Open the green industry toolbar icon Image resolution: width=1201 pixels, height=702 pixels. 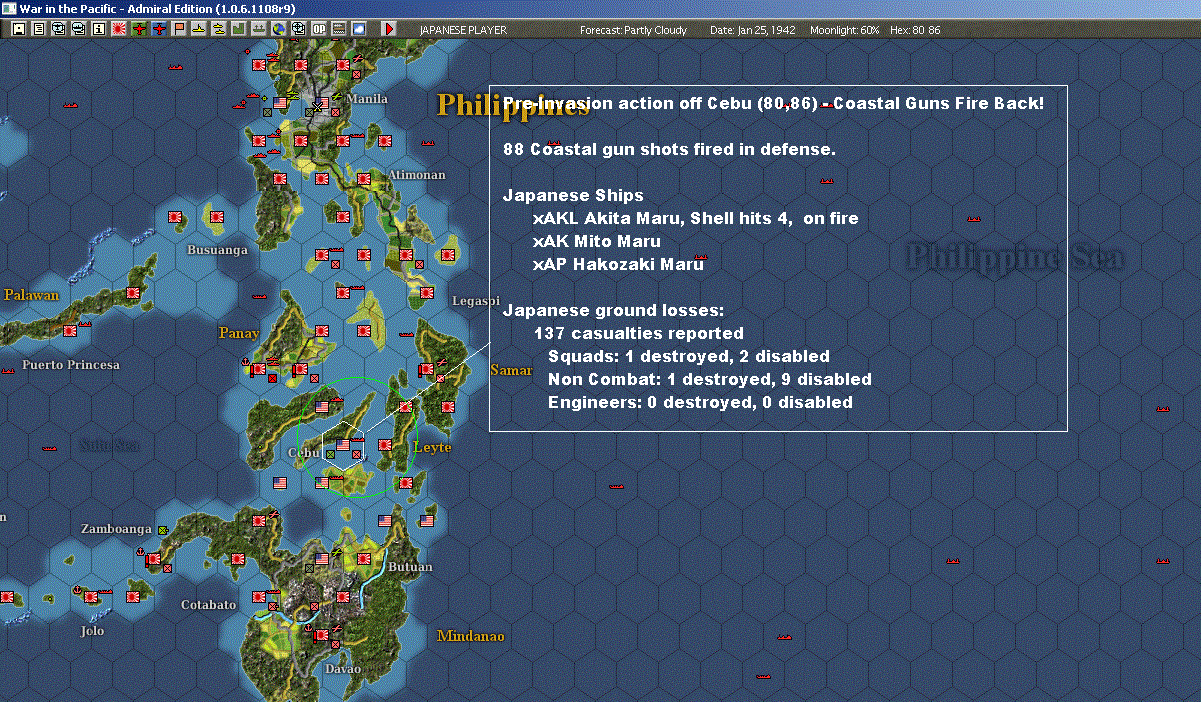point(239,29)
